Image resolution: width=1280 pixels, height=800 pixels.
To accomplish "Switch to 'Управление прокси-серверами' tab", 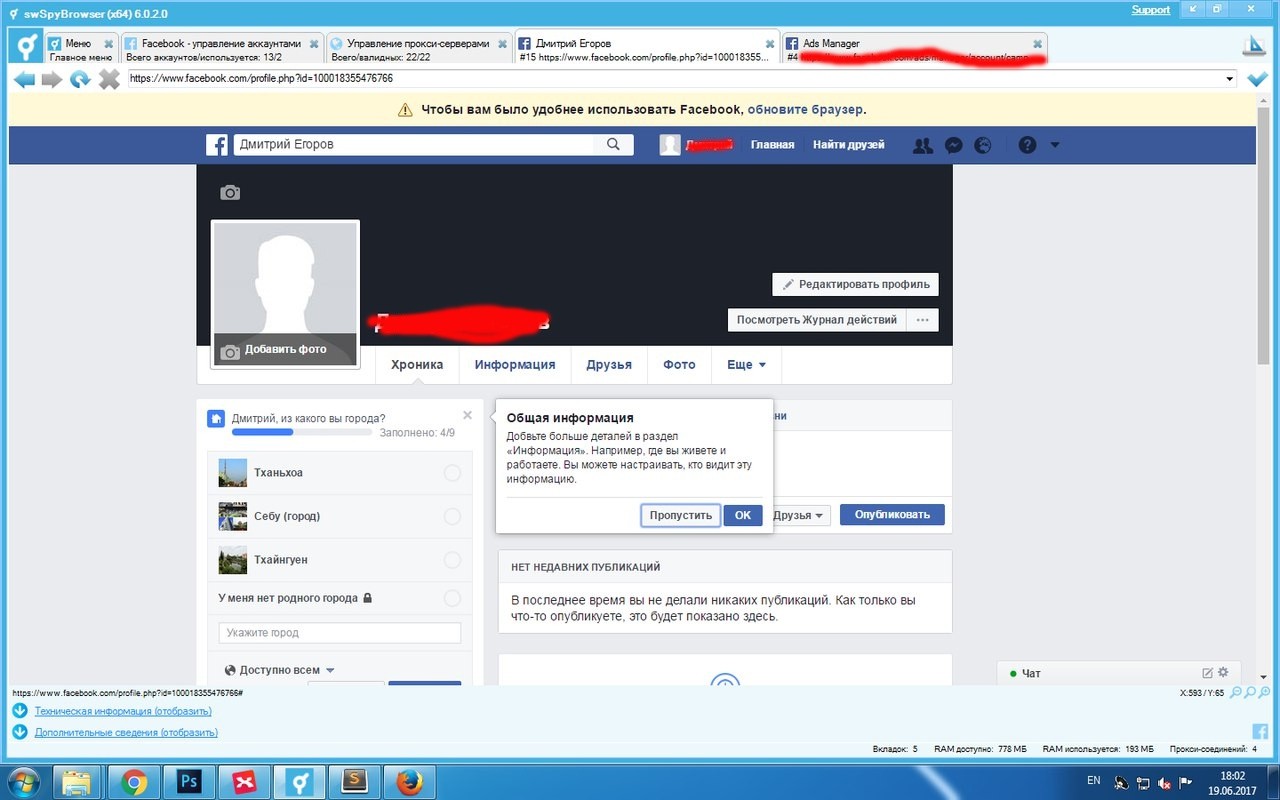I will pos(419,49).
